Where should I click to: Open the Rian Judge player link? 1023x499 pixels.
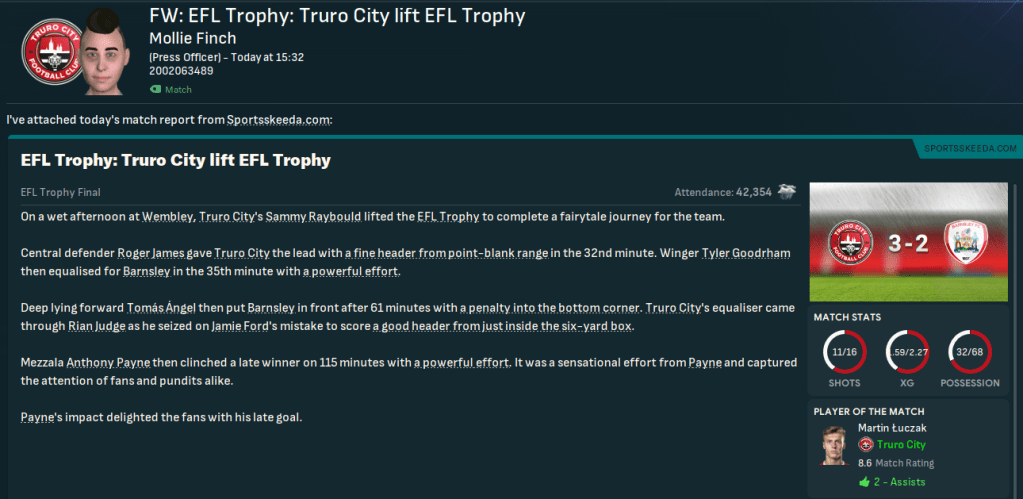click(98, 326)
